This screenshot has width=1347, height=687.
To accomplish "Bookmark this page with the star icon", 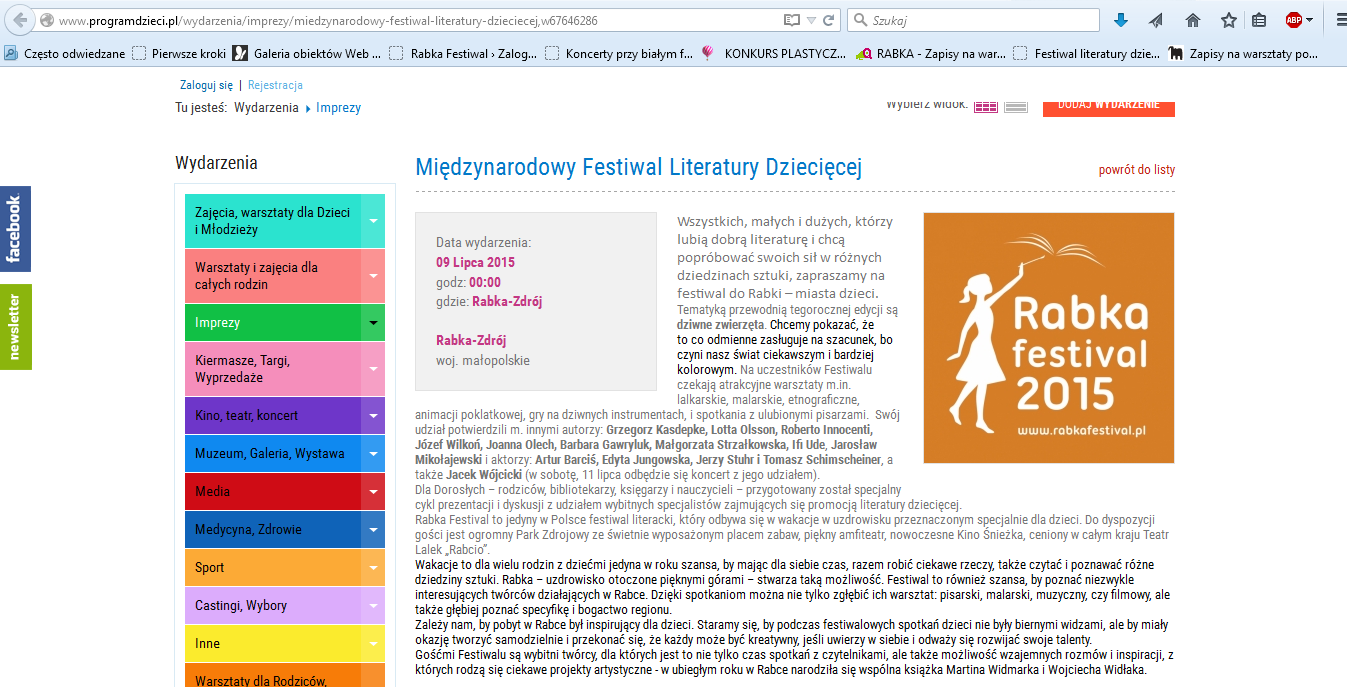I will [x=1229, y=20].
